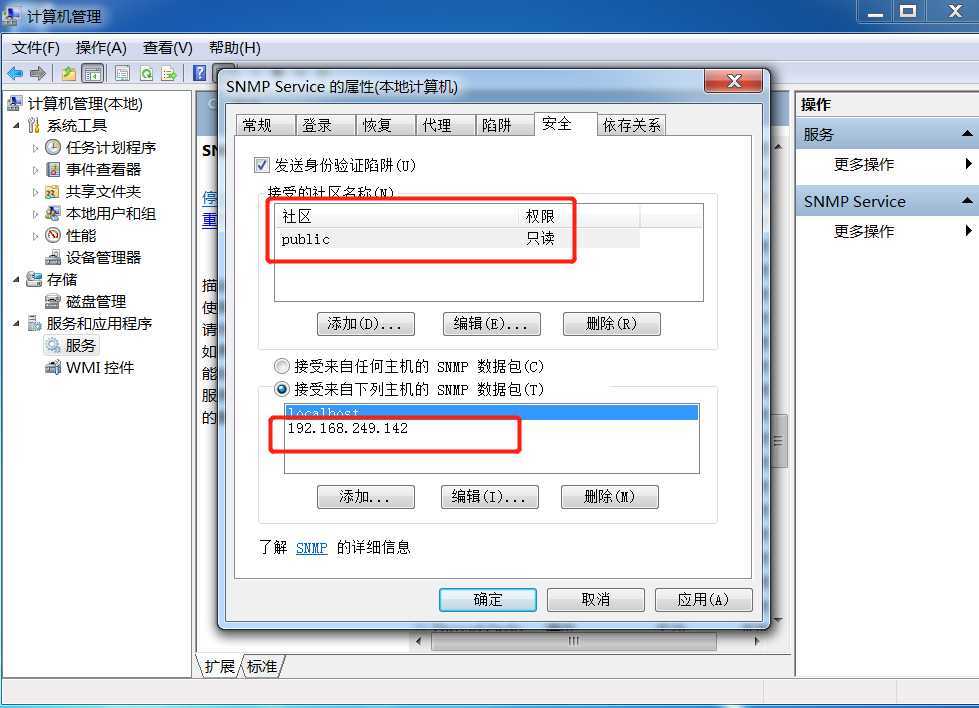
Task: Open the 操作(A) menu
Action: pyautogui.click(x=101, y=48)
